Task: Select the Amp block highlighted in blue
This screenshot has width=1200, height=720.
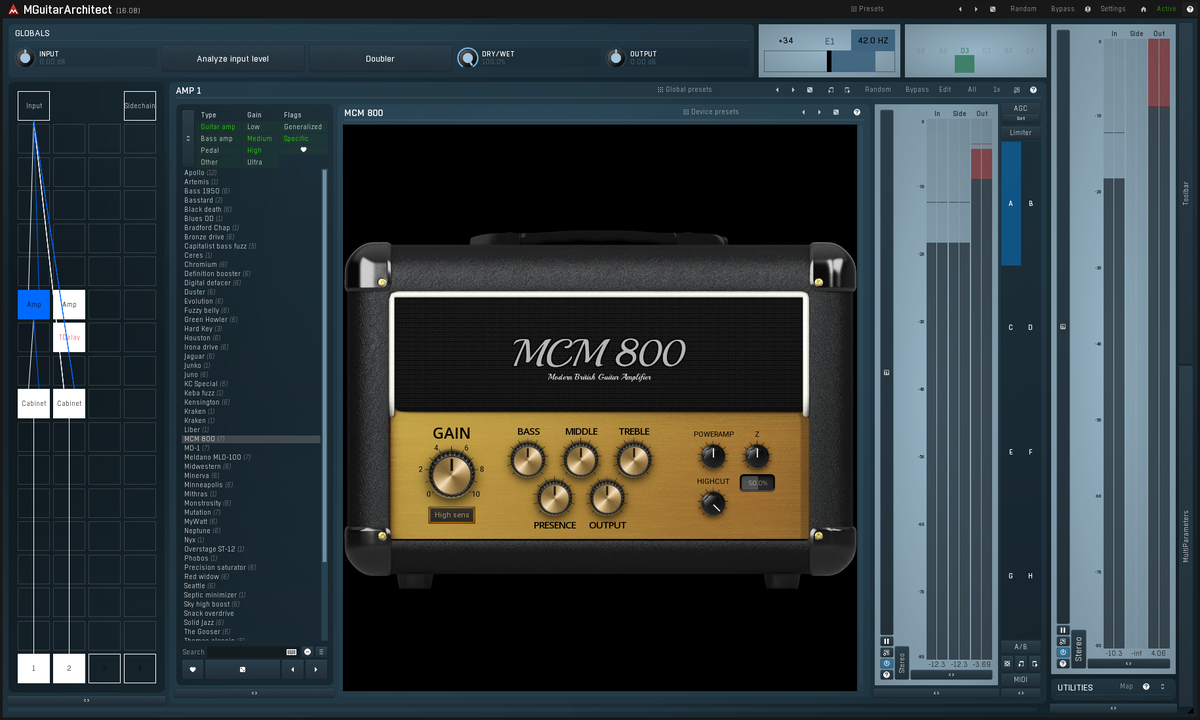Action: (34, 304)
